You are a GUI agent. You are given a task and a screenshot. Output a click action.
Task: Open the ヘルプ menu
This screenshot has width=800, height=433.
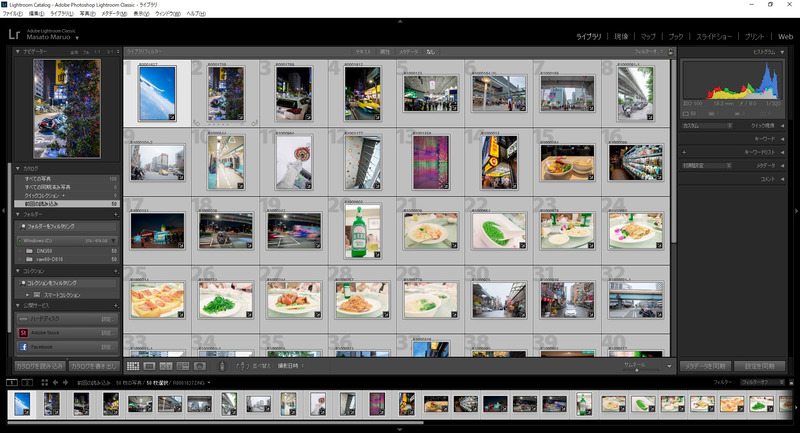[196, 14]
